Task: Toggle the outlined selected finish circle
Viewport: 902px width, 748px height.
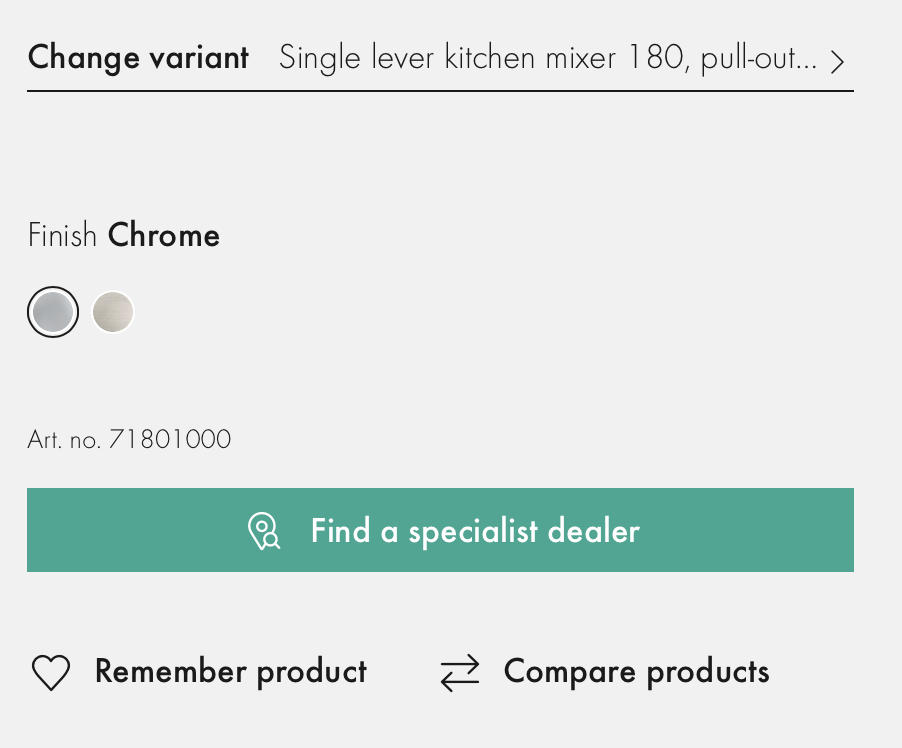Action: tap(53, 312)
